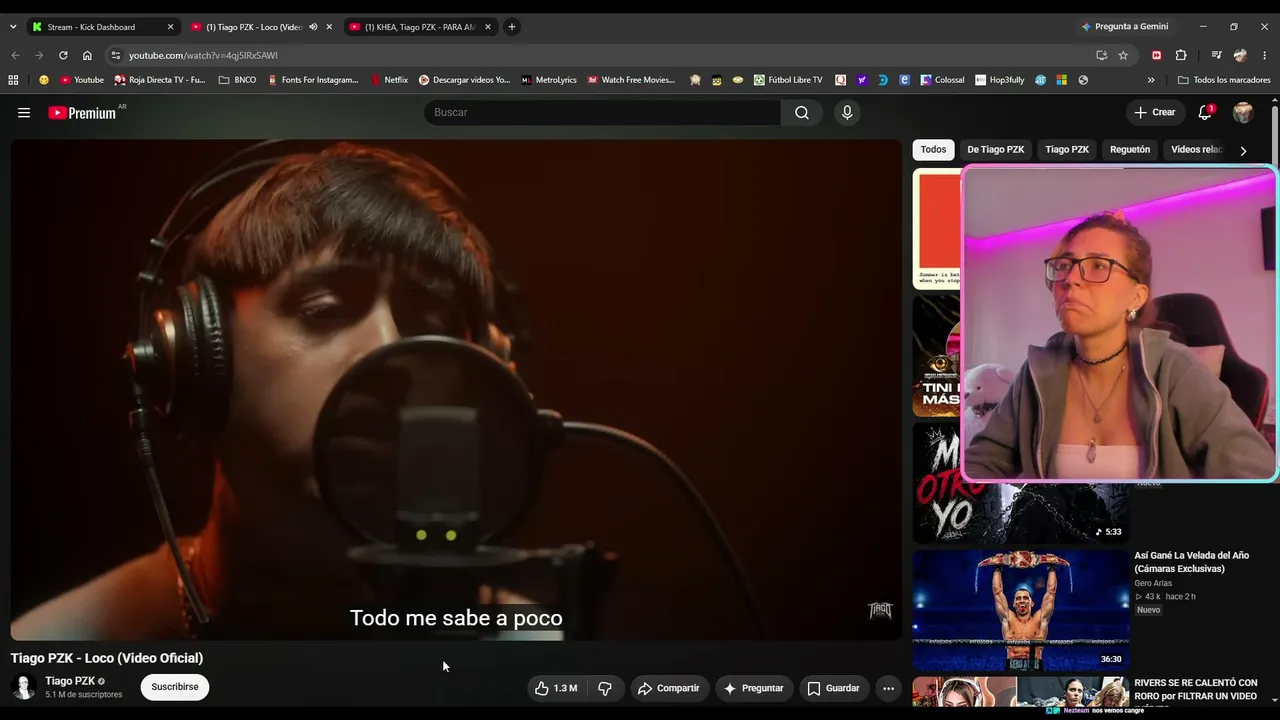Viewport: 1280px width, 720px height.
Task: Open the Colossal bookmark
Action: 942,80
